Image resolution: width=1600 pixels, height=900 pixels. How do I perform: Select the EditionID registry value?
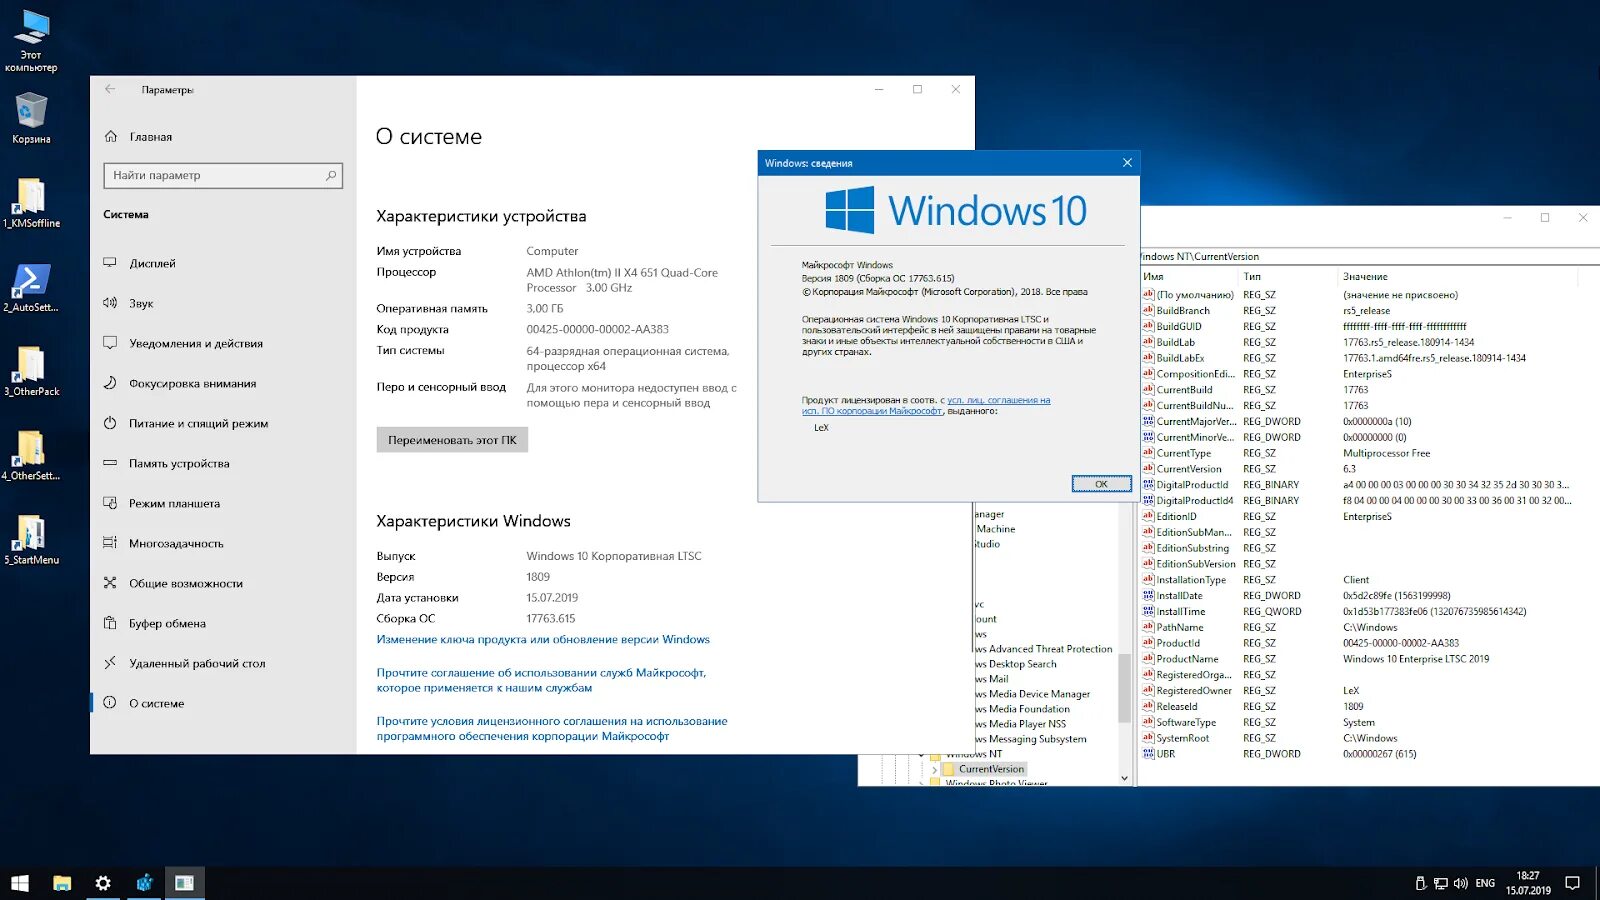point(1176,517)
